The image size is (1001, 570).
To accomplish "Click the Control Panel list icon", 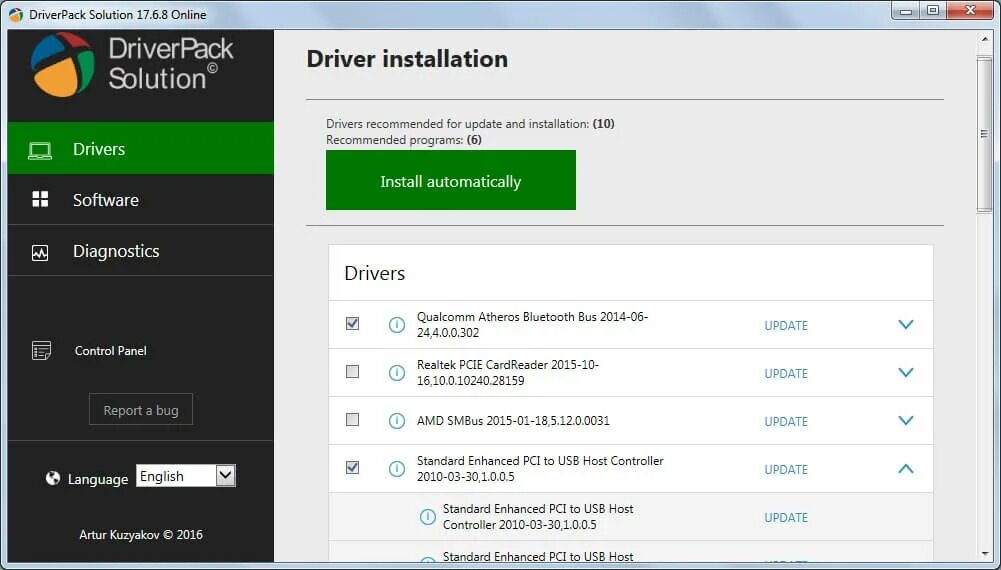I will (x=41, y=350).
